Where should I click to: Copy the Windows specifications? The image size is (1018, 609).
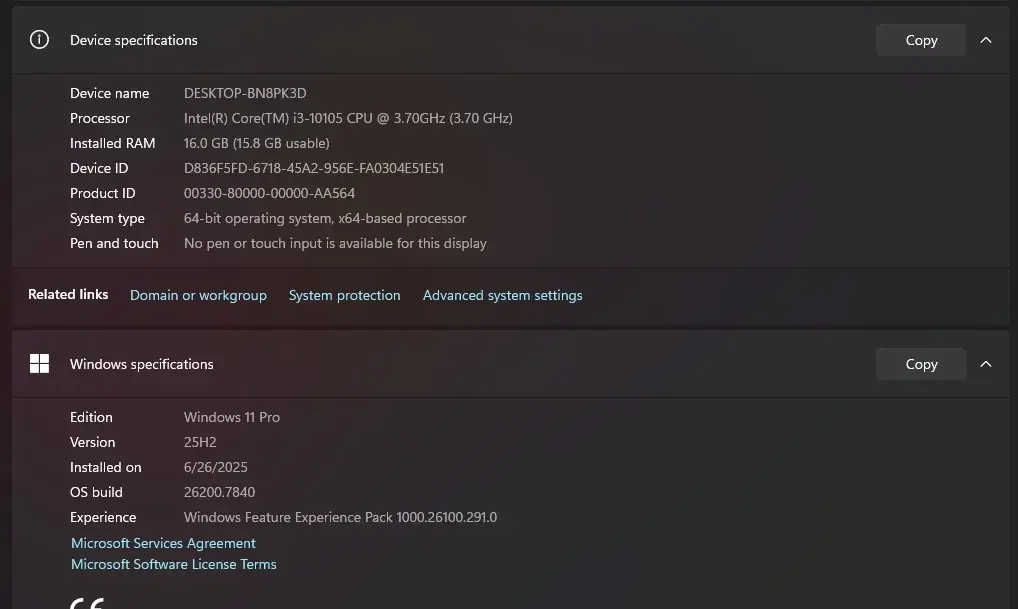coord(921,364)
